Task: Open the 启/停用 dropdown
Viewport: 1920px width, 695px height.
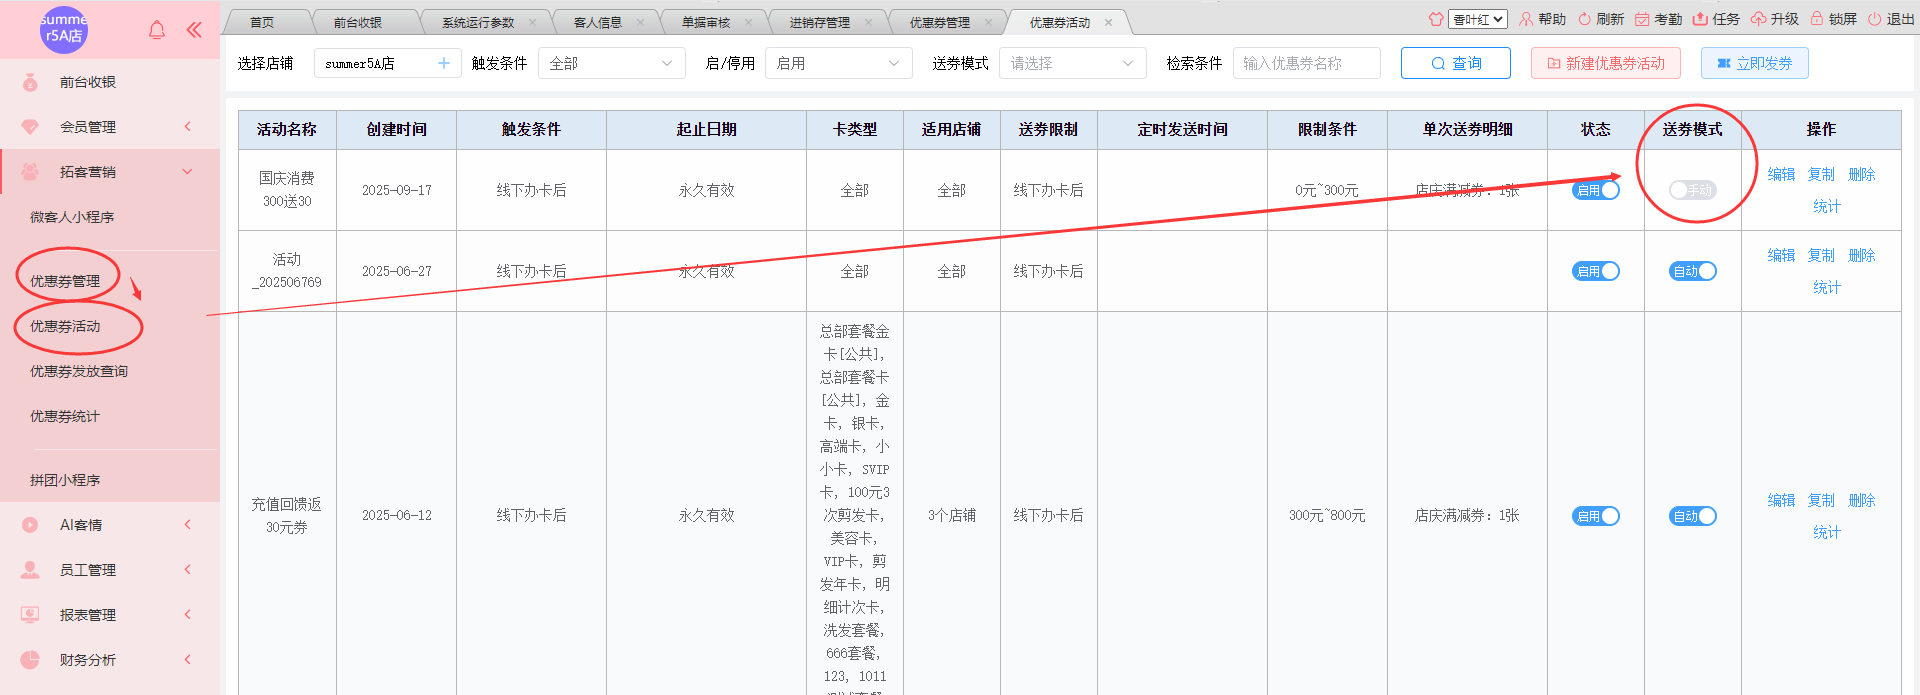Action: (x=838, y=63)
